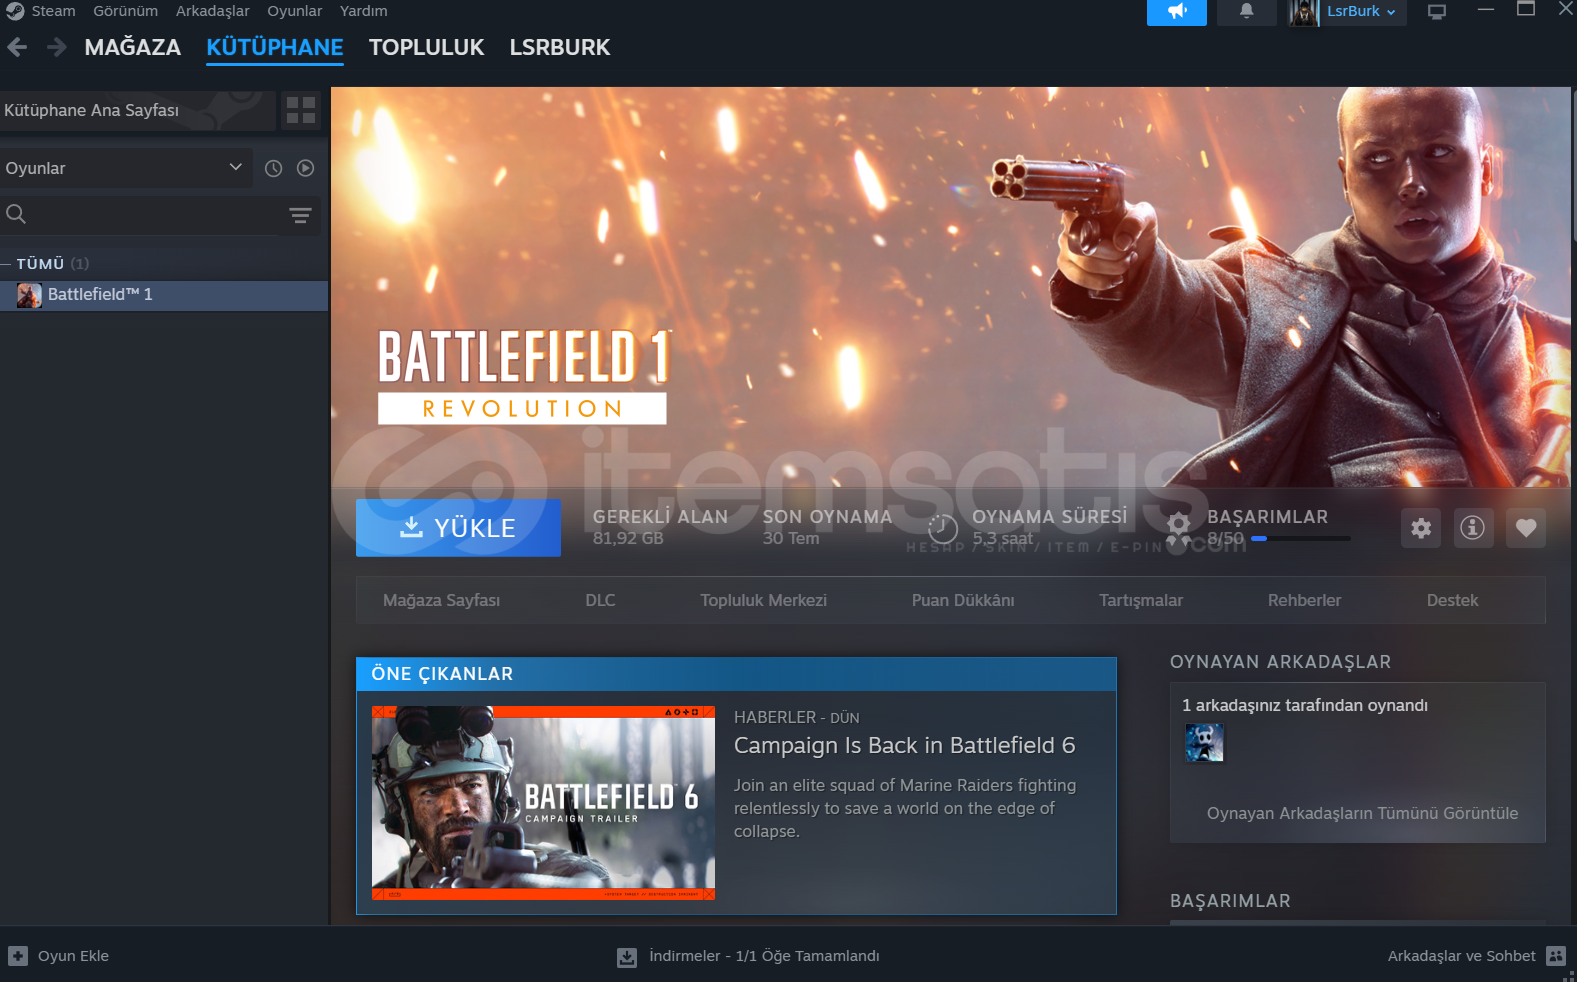Open the Battlefield 6 campaign trailer thumbnail
The width and height of the screenshot is (1577, 982).
tap(543, 803)
